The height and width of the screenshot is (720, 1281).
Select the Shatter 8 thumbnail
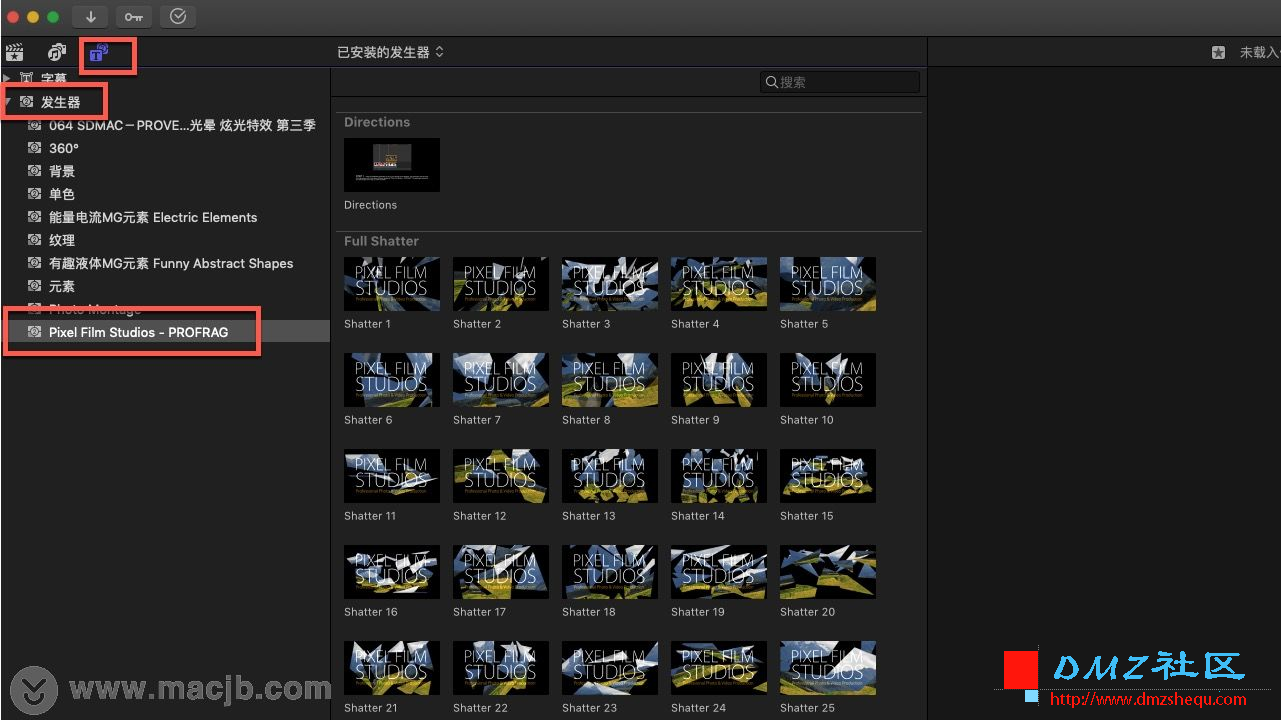pos(610,380)
